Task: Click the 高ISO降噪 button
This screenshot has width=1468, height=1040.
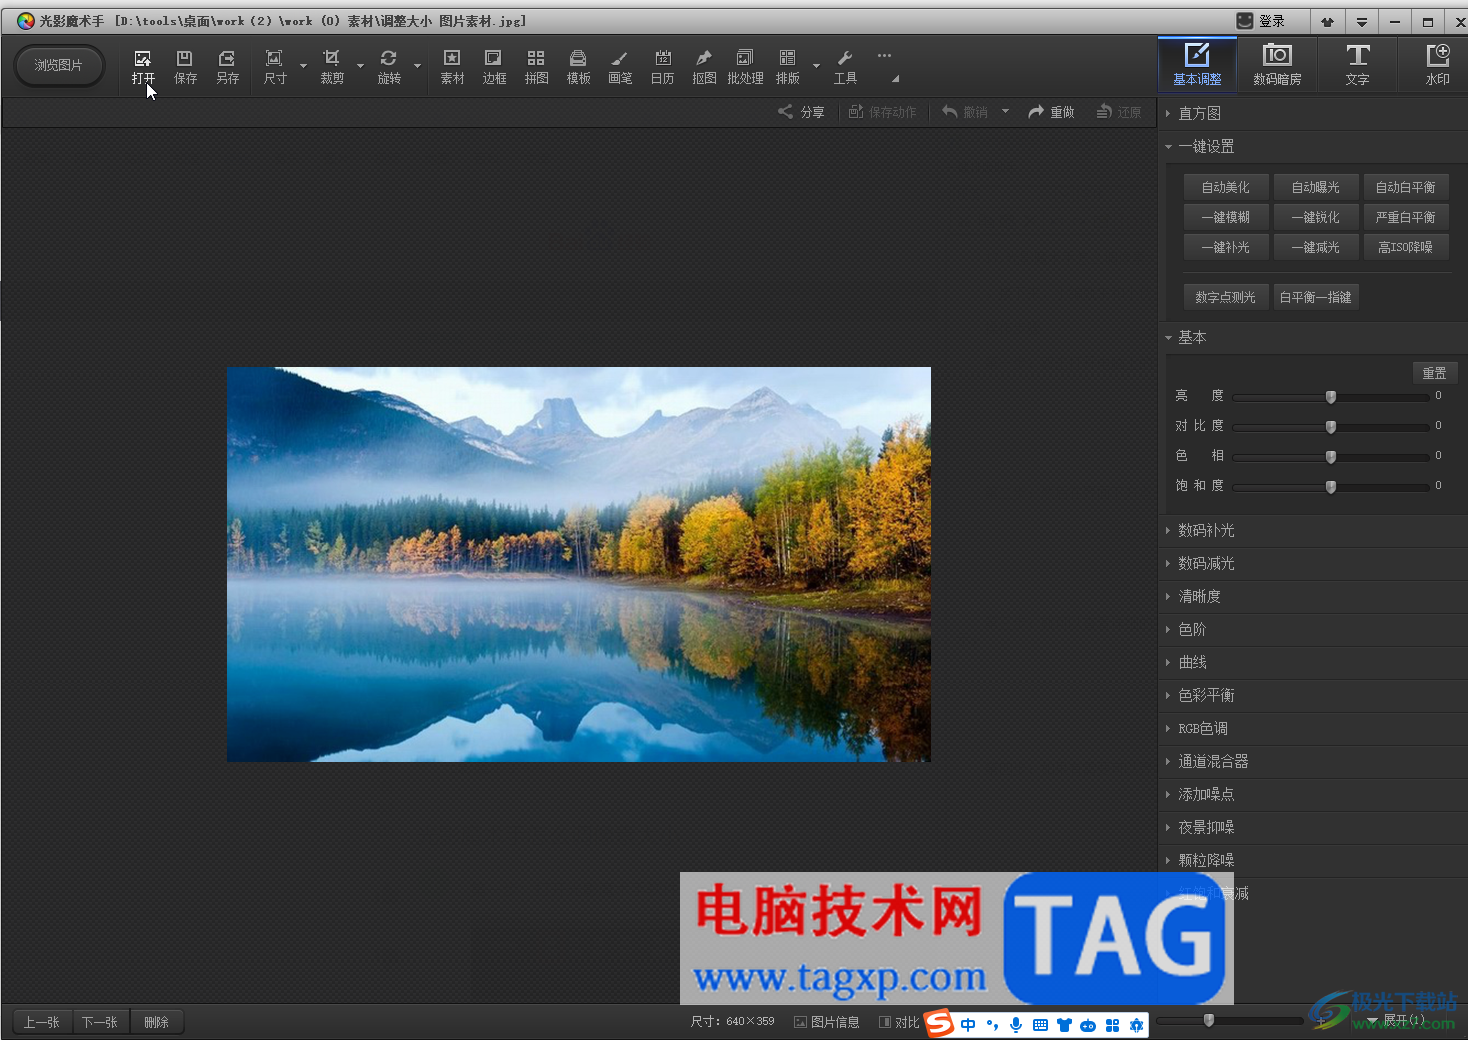Action: coord(1406,247)
